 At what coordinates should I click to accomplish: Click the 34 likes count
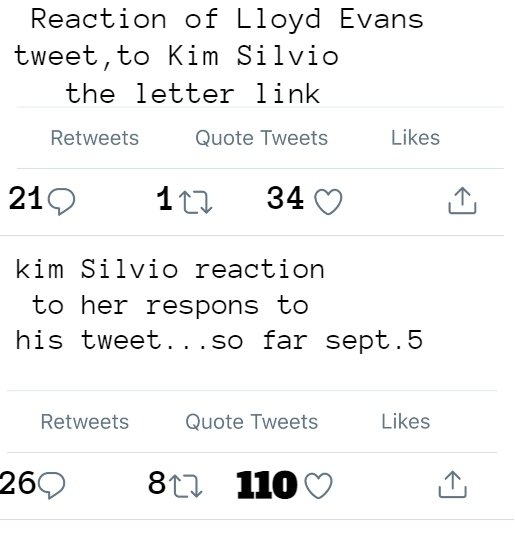(285, 198)
